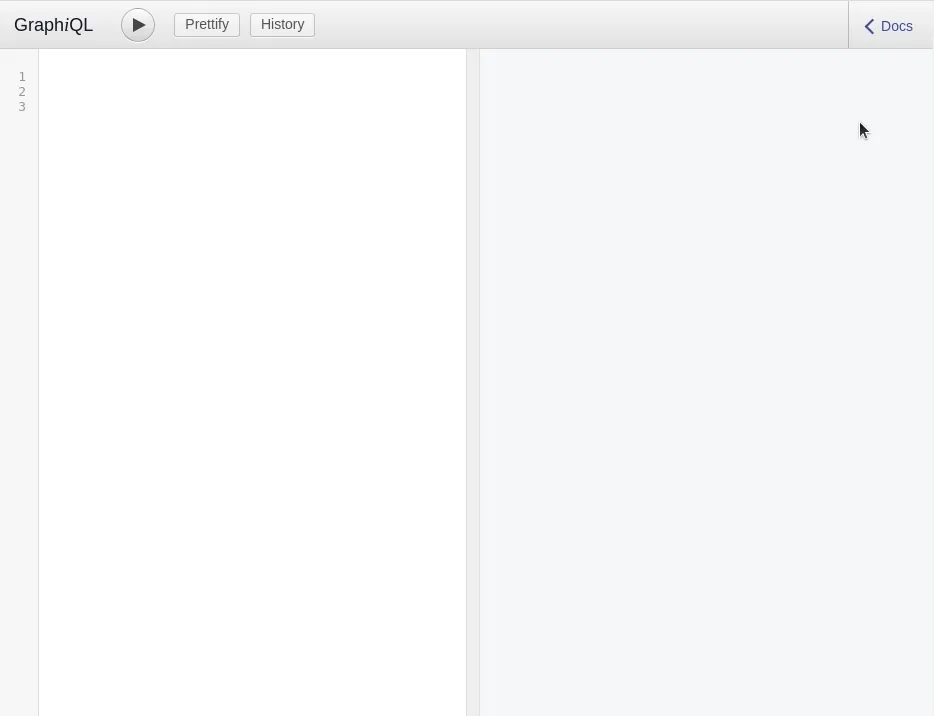This screenshot has width=934, height=716.
Task: Place cursor in the query editor
Action: pos(253,381)
